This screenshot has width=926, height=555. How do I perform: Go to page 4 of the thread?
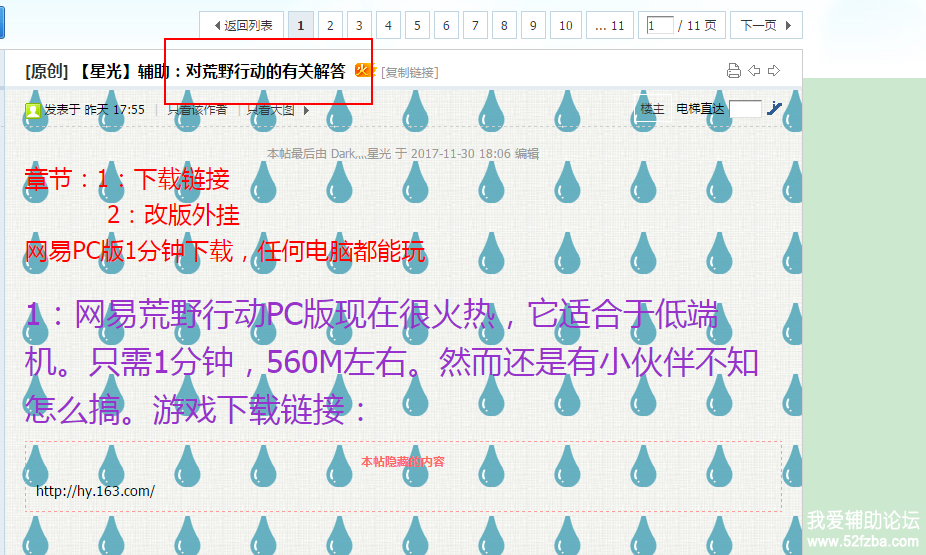point(388,25)
